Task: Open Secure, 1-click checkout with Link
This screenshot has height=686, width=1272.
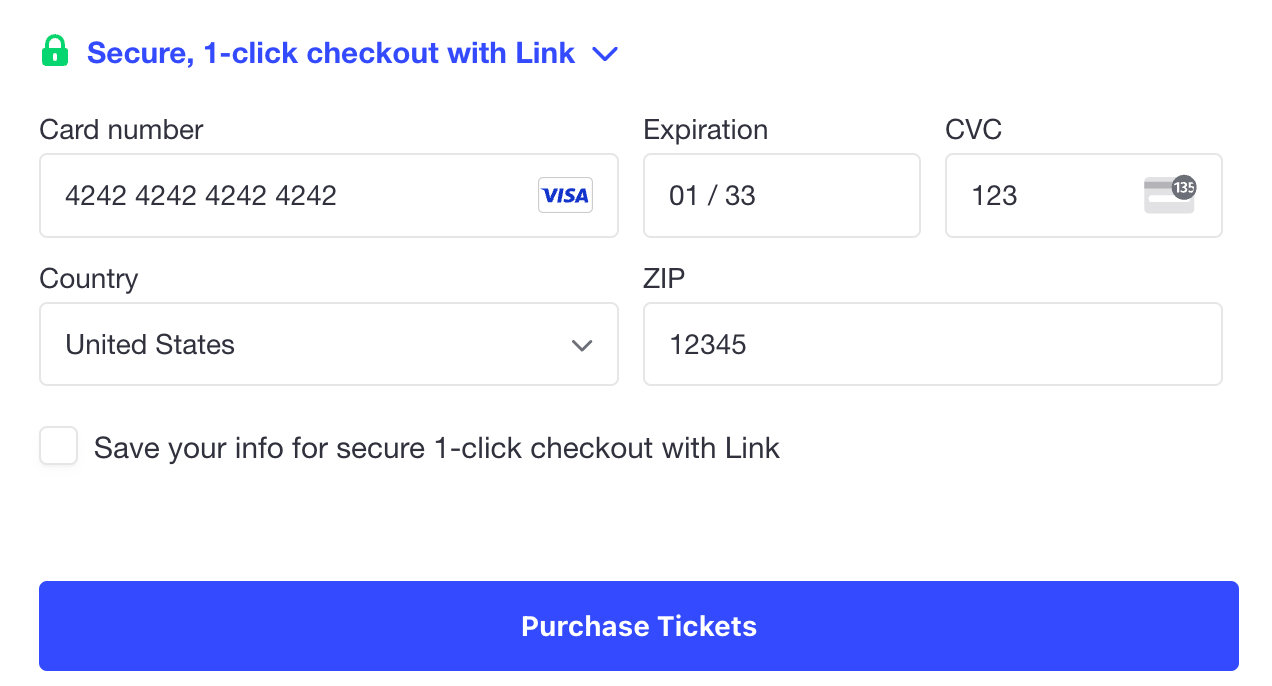Action: coord(331,52)
